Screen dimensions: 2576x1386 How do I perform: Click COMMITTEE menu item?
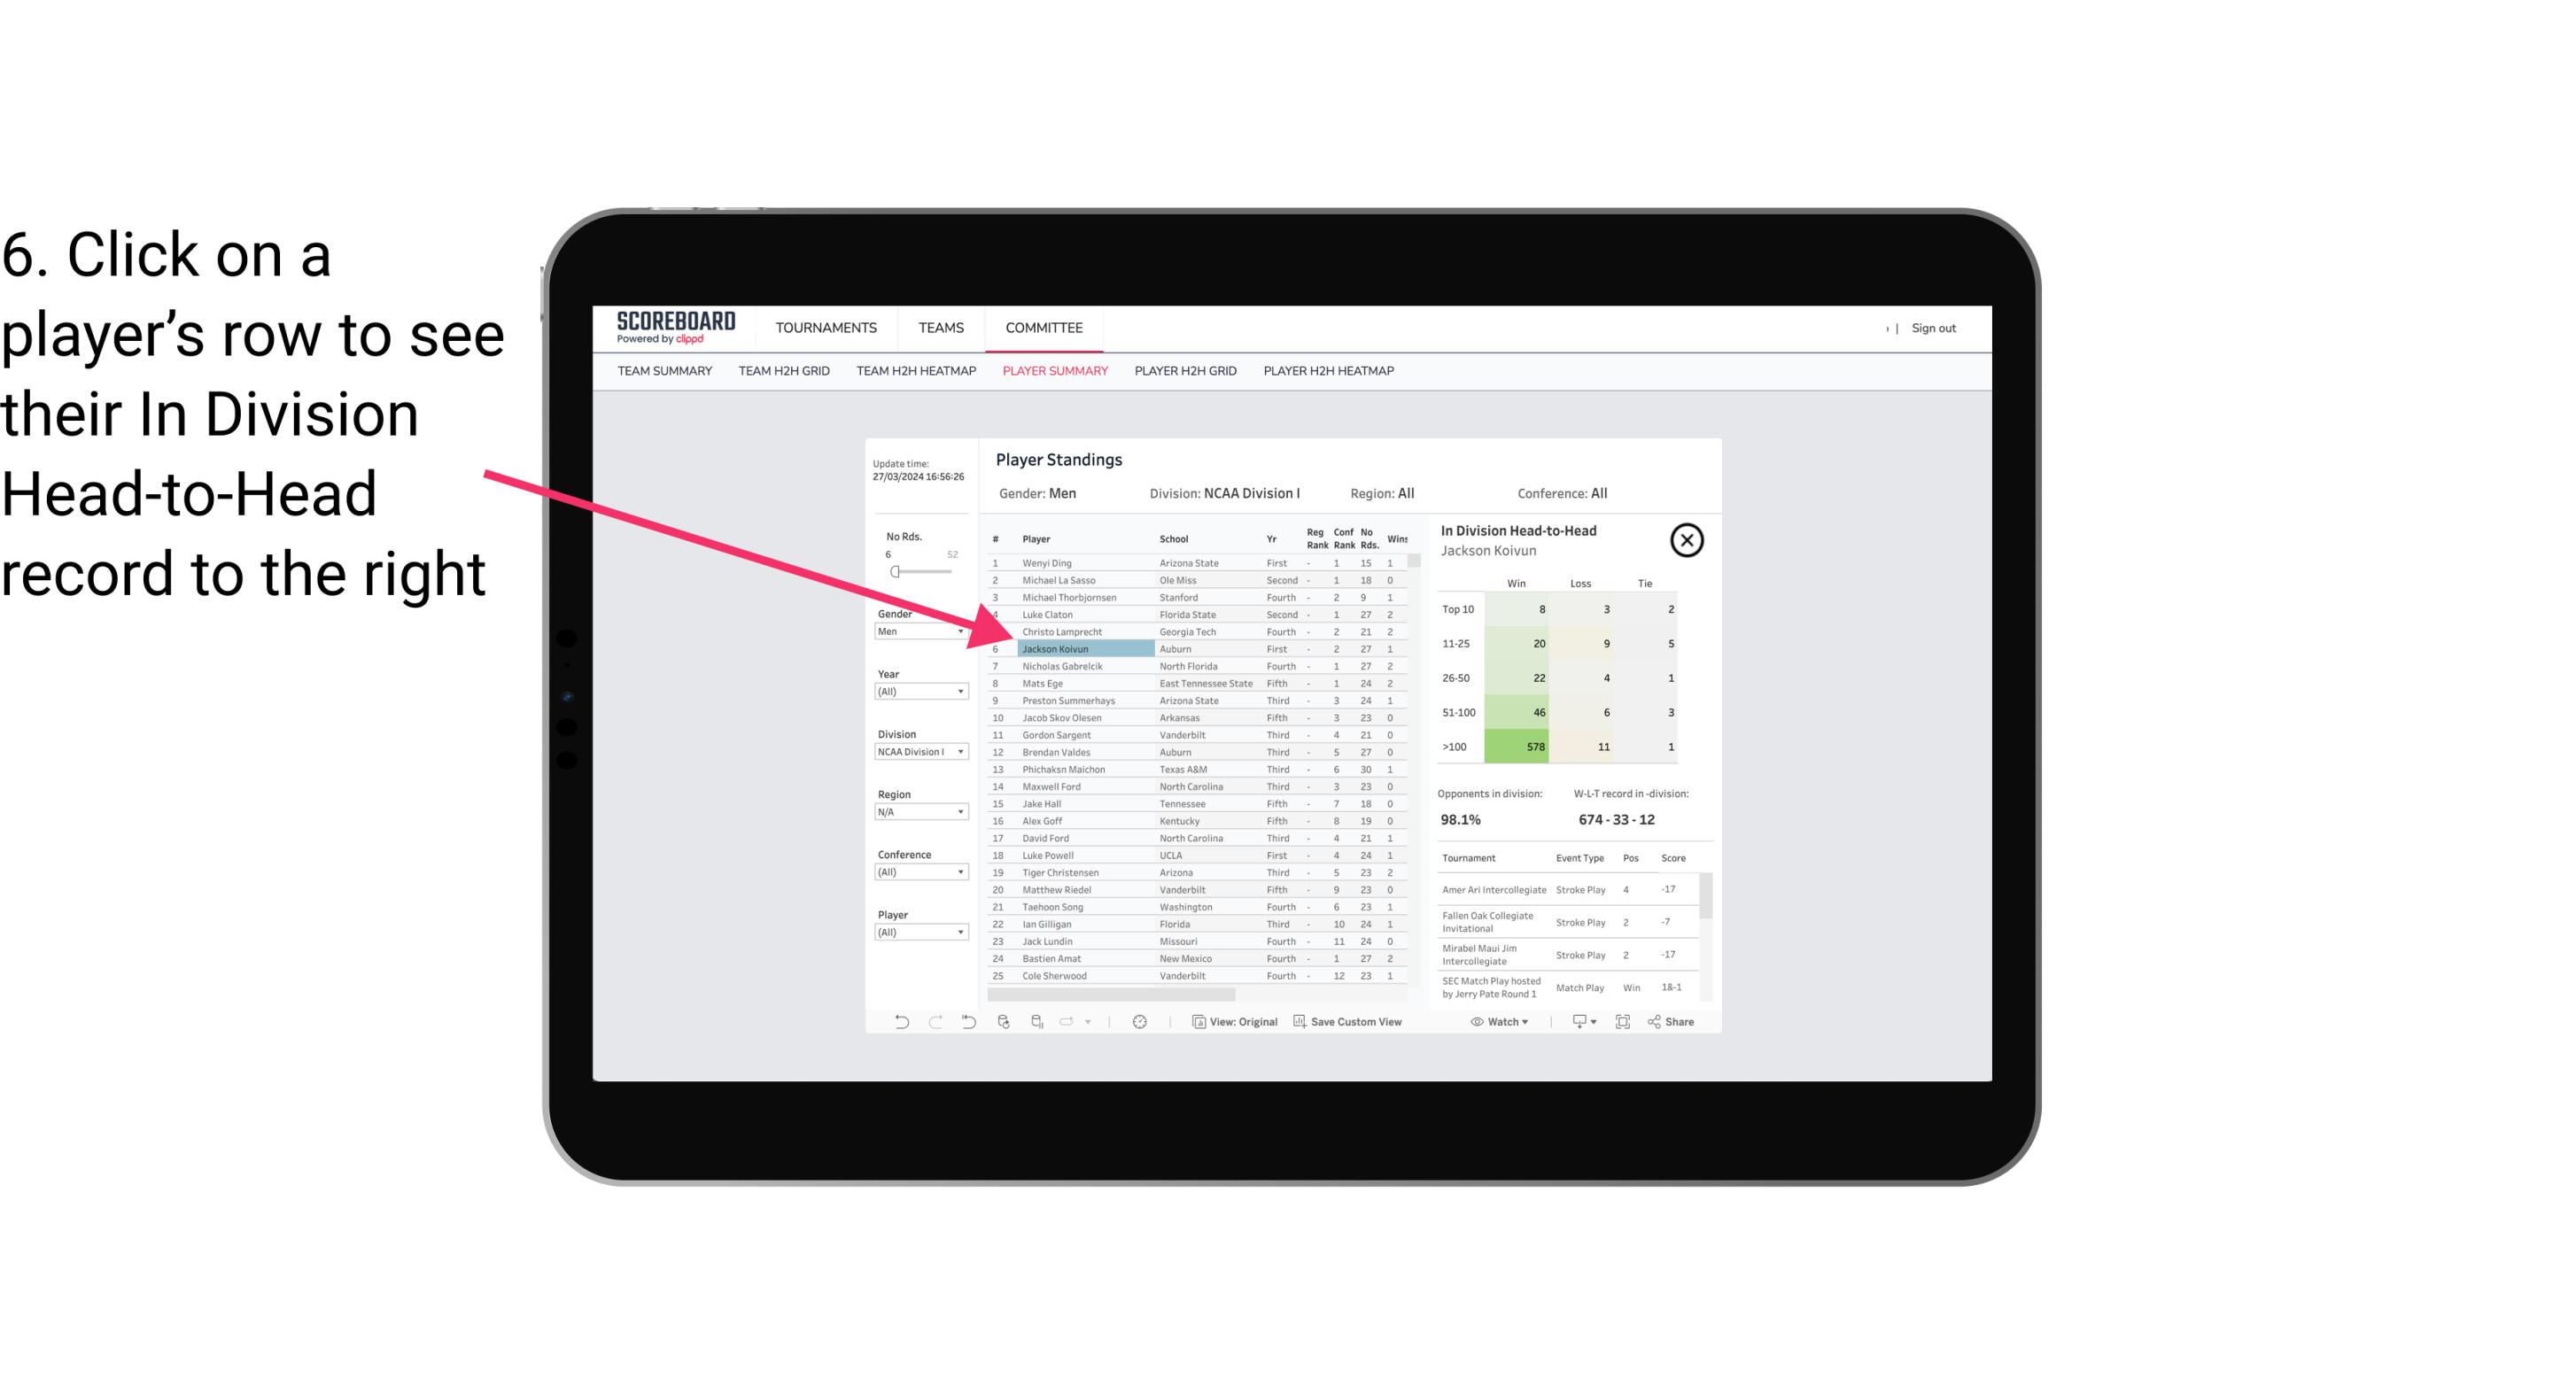(1044, 328)
